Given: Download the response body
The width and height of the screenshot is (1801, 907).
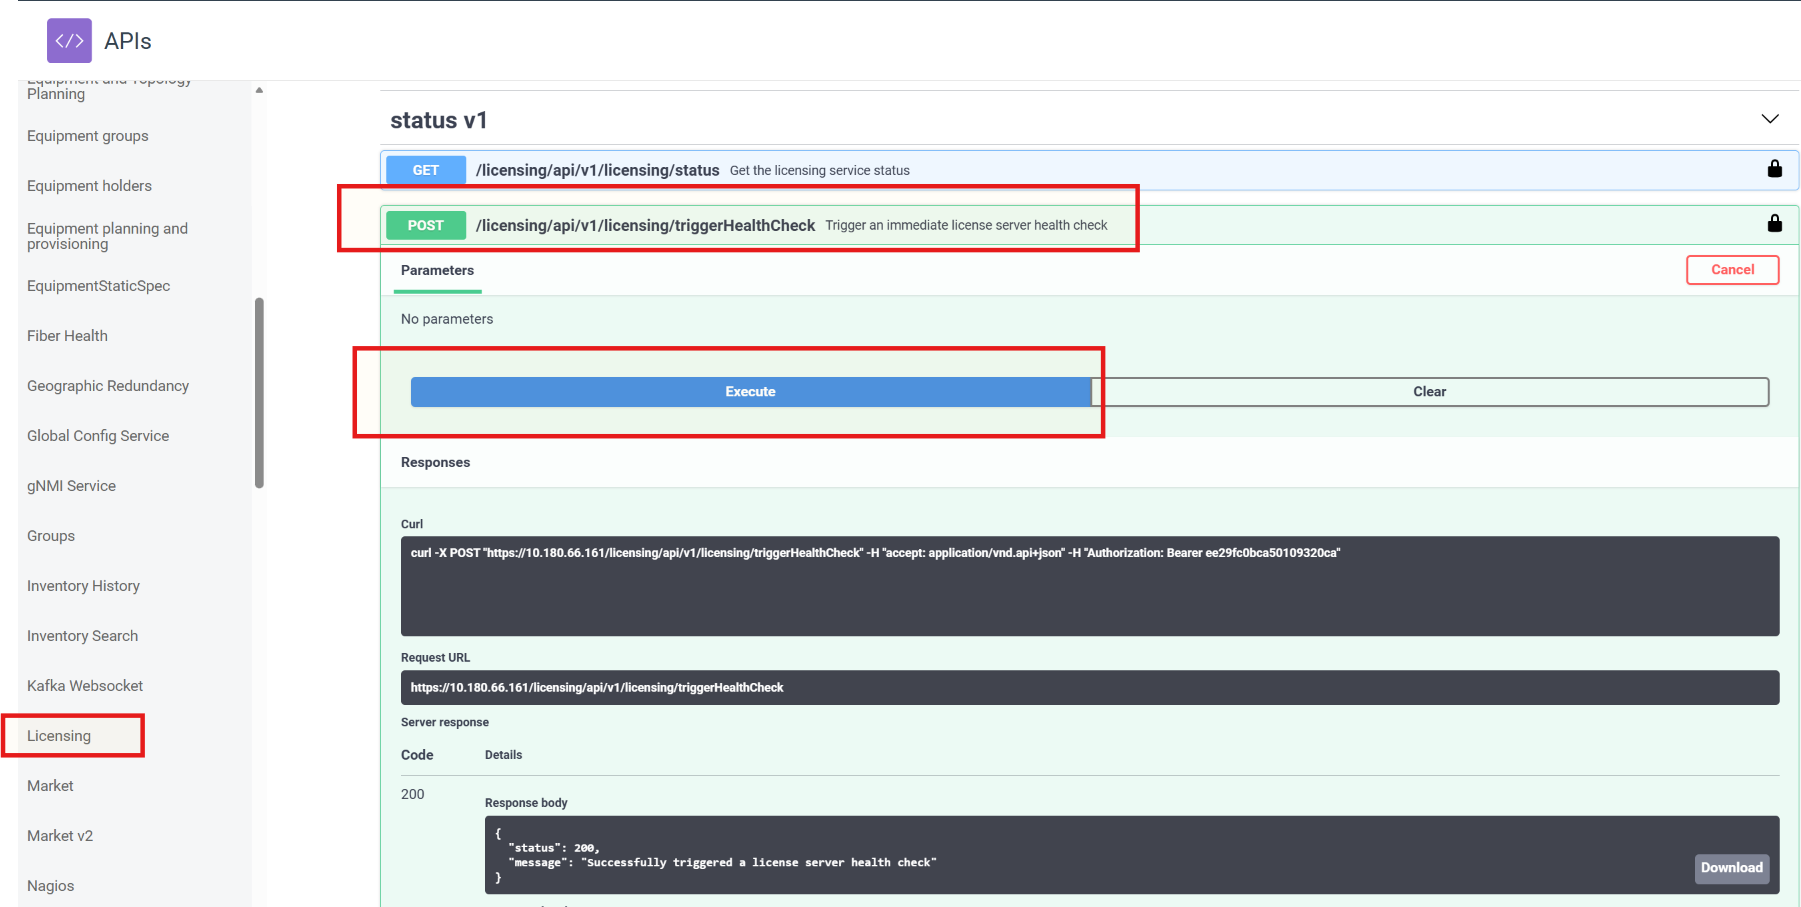Looking at the screenshot, I should click(x=1731, y=868).
